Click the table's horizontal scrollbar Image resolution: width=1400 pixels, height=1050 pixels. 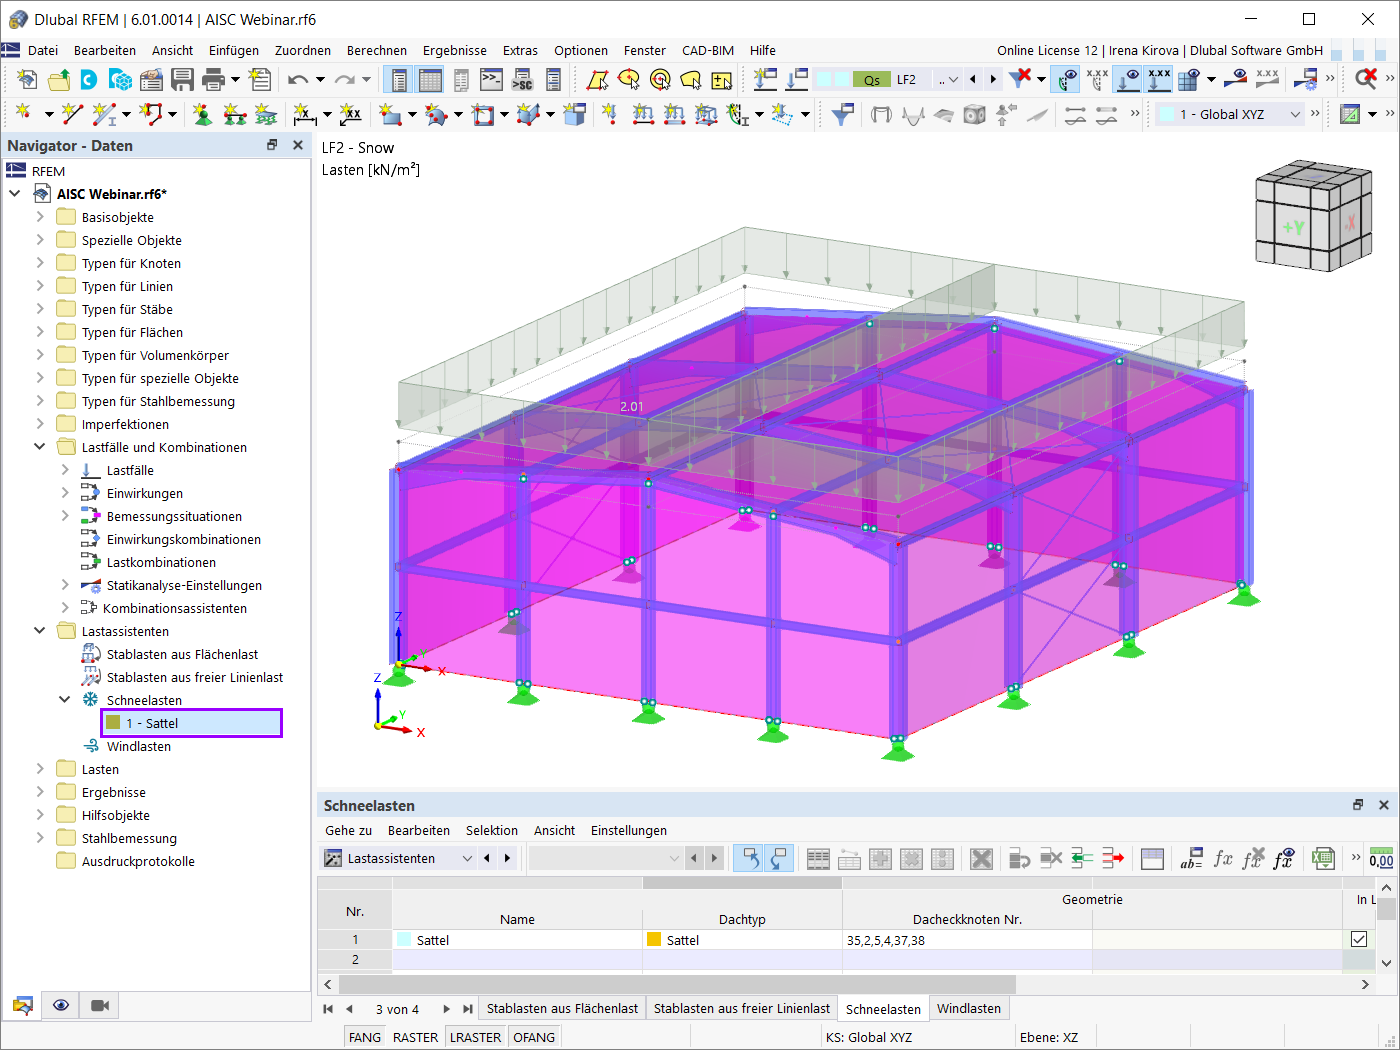pos(678,984)
